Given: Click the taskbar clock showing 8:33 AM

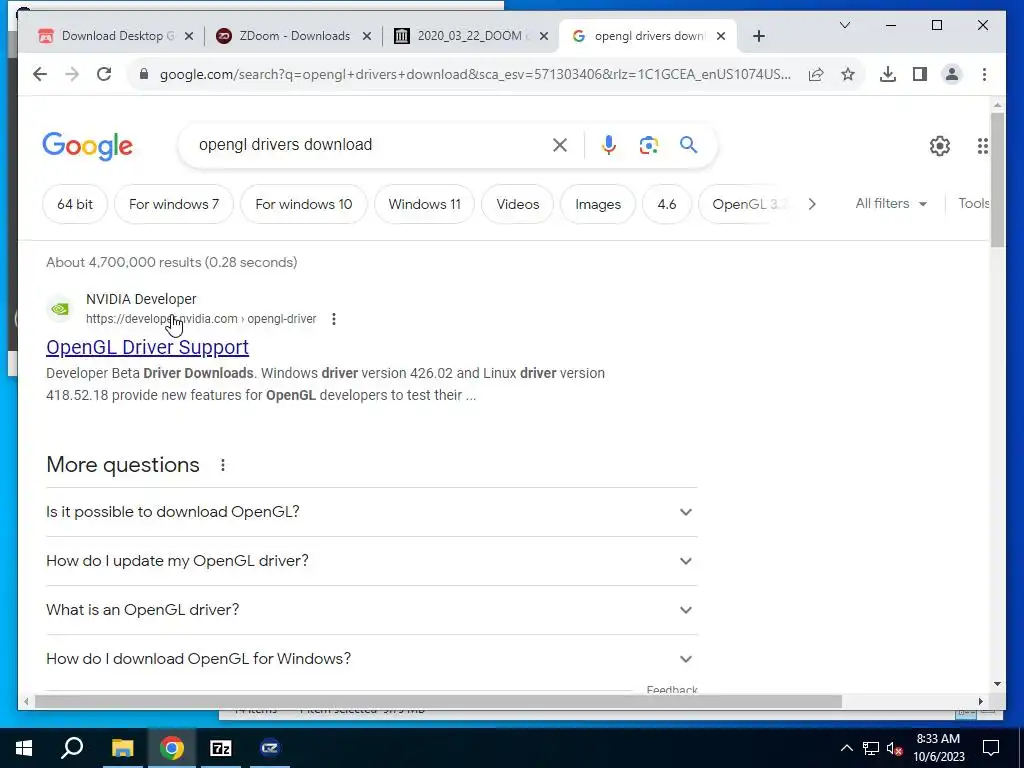Looking at the screenshot, I should [938, 748].
